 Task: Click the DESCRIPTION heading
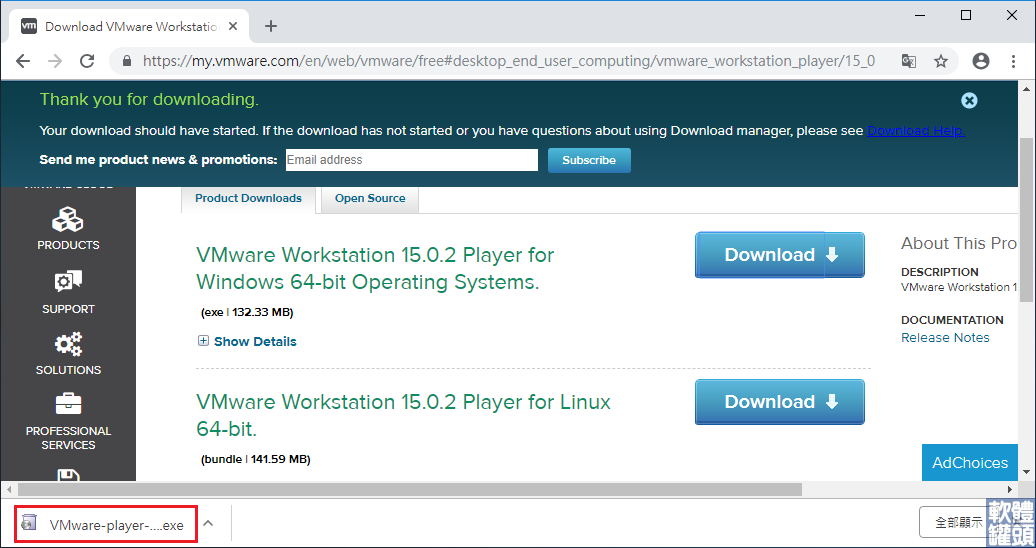(x=940, y=272)
